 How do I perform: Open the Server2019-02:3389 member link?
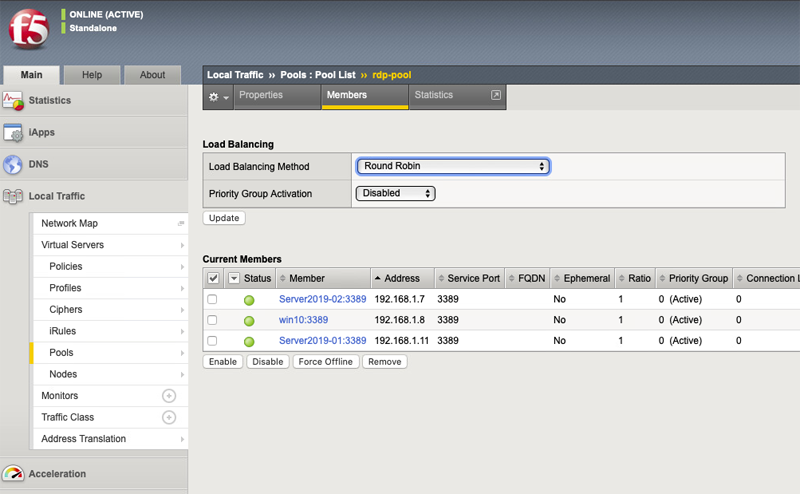tap(322, 299)
